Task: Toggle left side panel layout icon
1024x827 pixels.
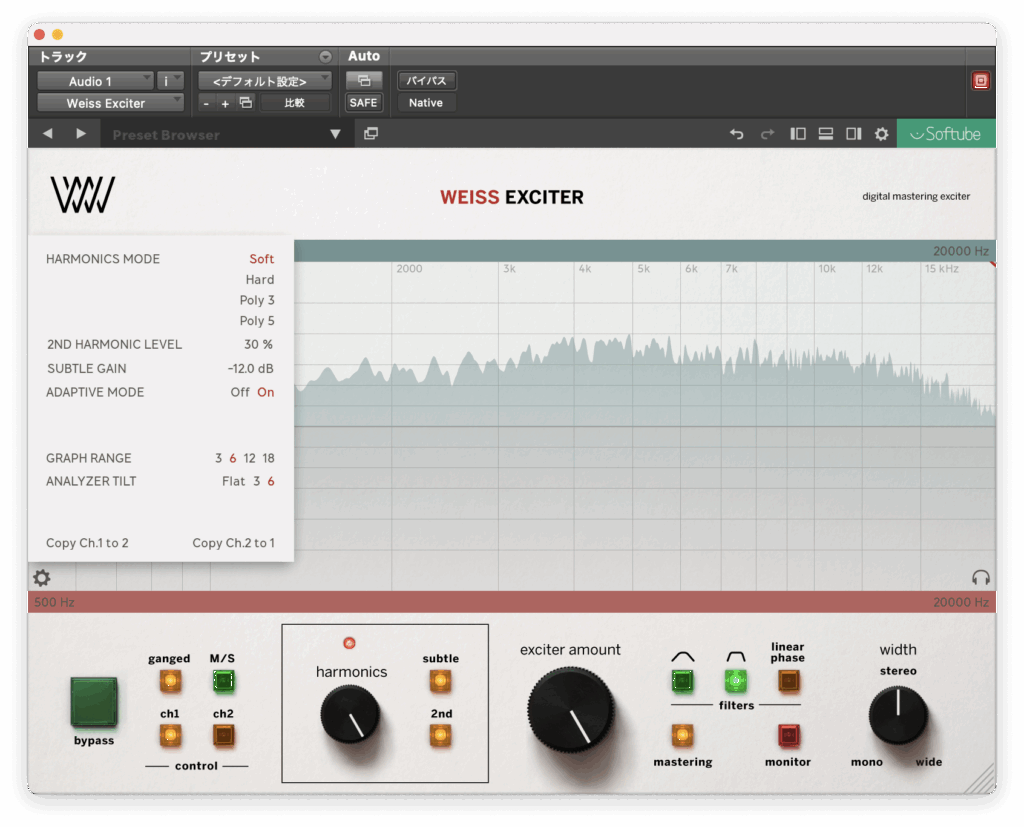Action: click(x=797, y=134)
